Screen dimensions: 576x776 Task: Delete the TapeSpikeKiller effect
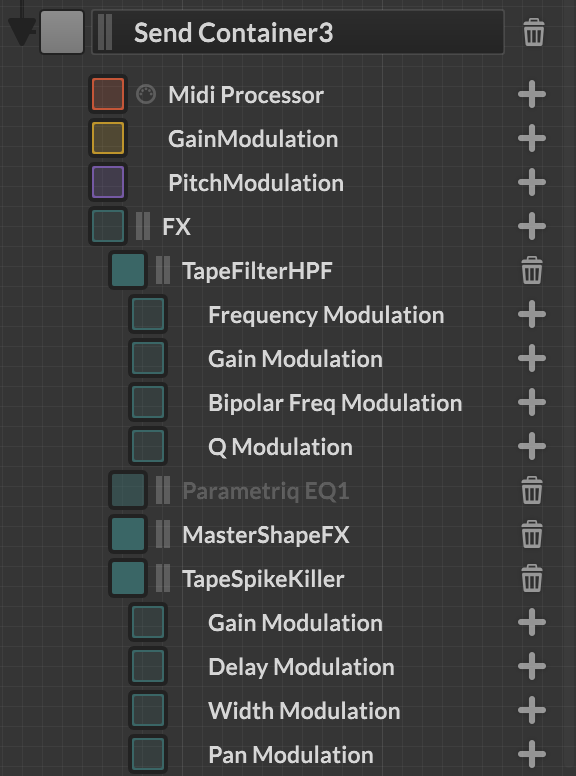coord(532,579)
